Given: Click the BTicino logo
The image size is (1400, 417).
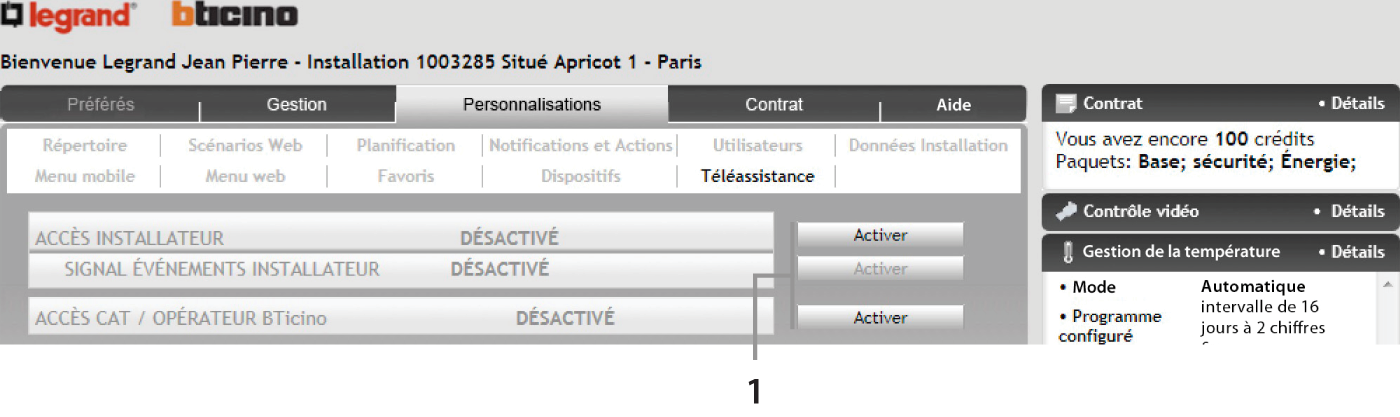Looking at the screenshot, I should 235,15.
